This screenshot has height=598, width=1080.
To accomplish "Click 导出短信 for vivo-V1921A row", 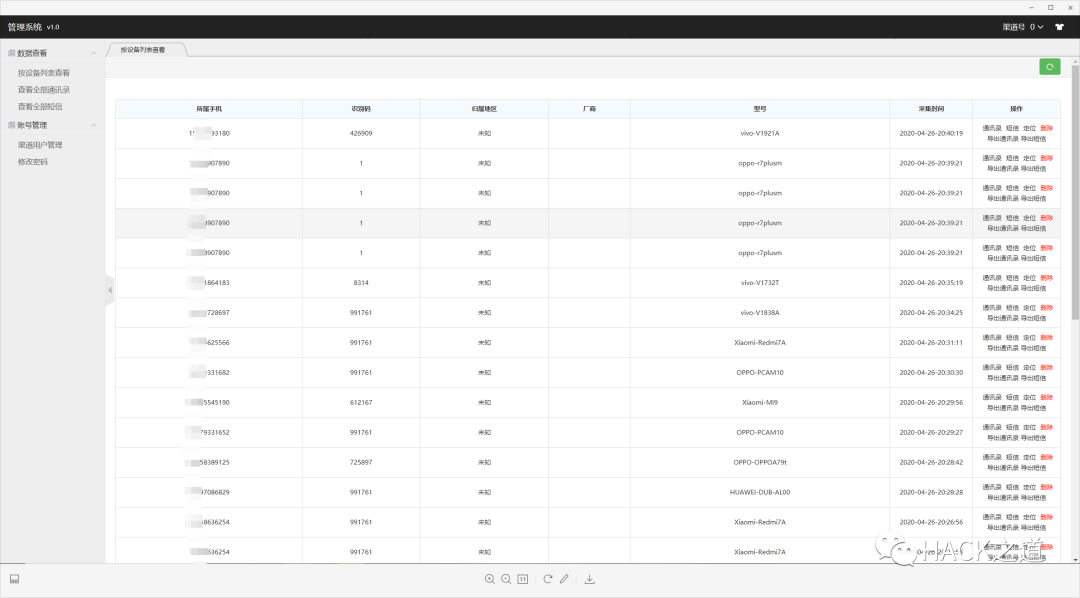I will pos(1033,138).
